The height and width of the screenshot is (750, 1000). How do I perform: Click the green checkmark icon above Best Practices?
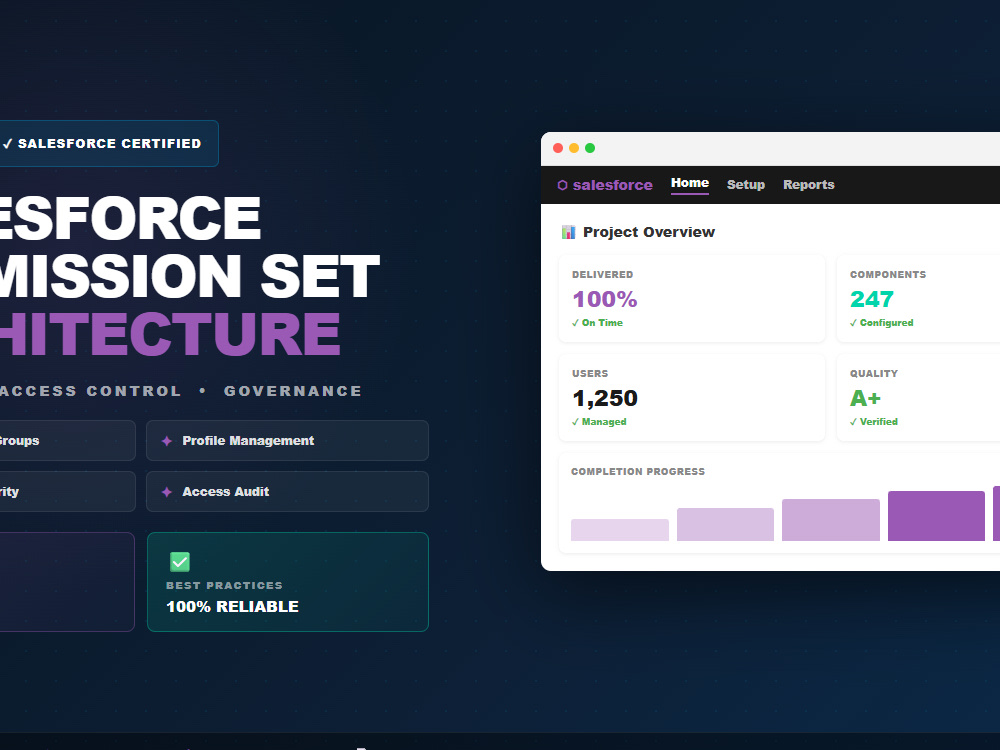(x=180, y=562)
